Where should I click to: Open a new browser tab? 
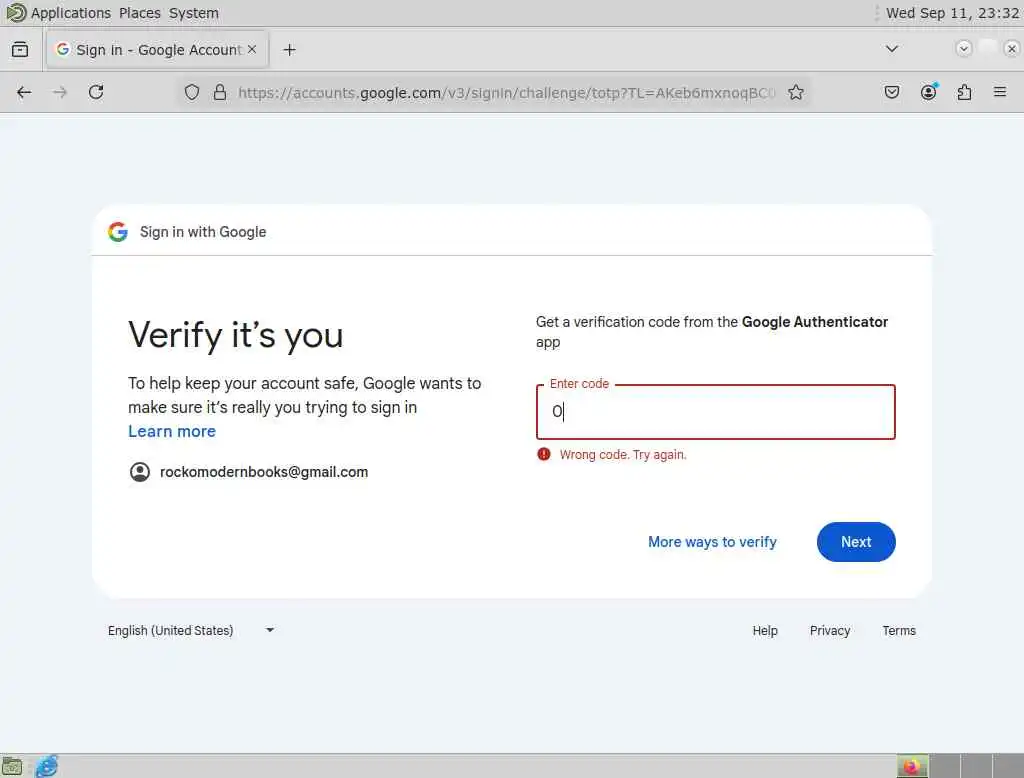(289, 50)
